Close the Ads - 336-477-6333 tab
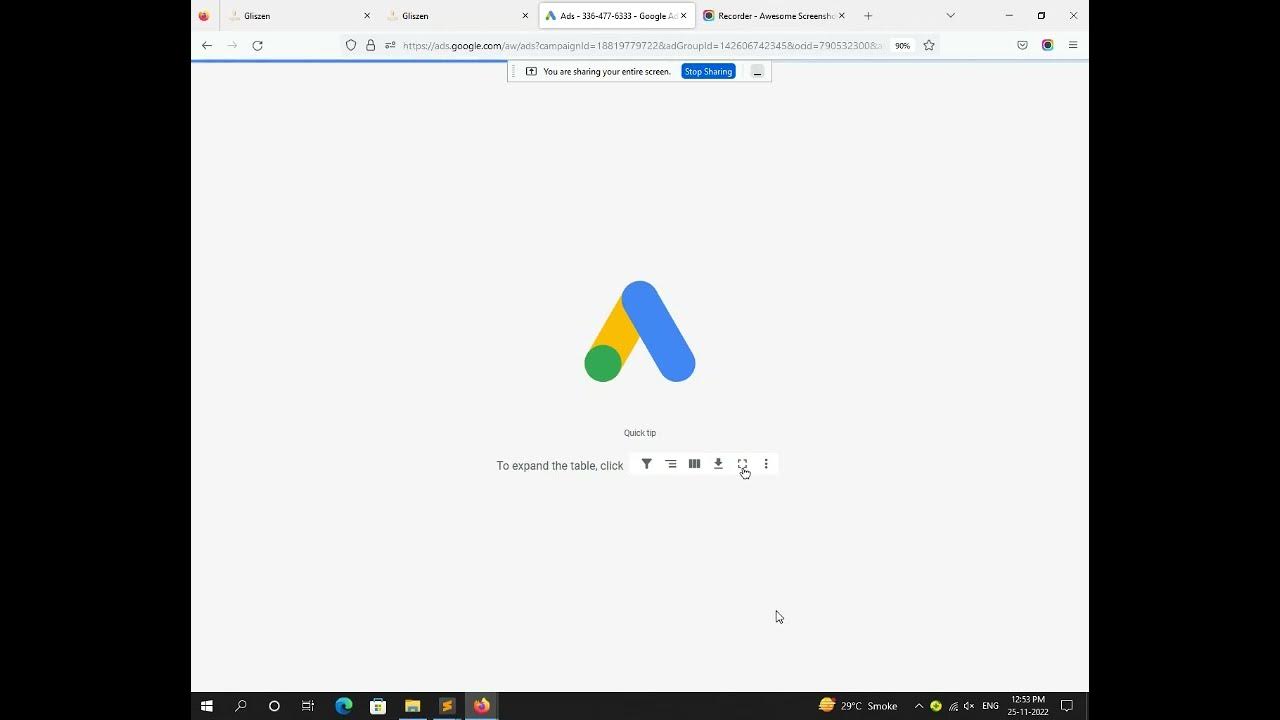The width and height of the screenshot is (1280, 720). (x=683, y=16)
